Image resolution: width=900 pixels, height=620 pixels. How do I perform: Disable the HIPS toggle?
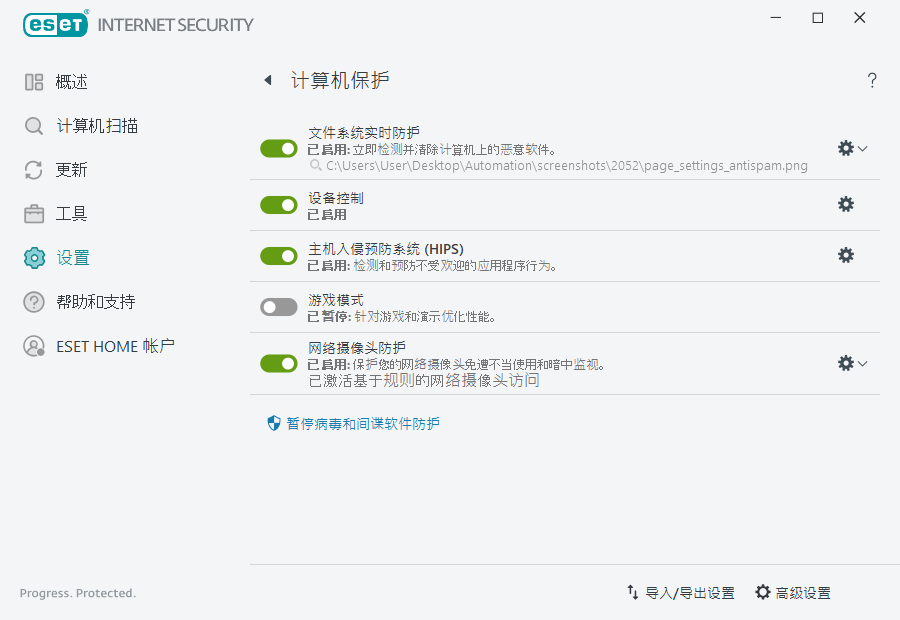coord(279,256)
